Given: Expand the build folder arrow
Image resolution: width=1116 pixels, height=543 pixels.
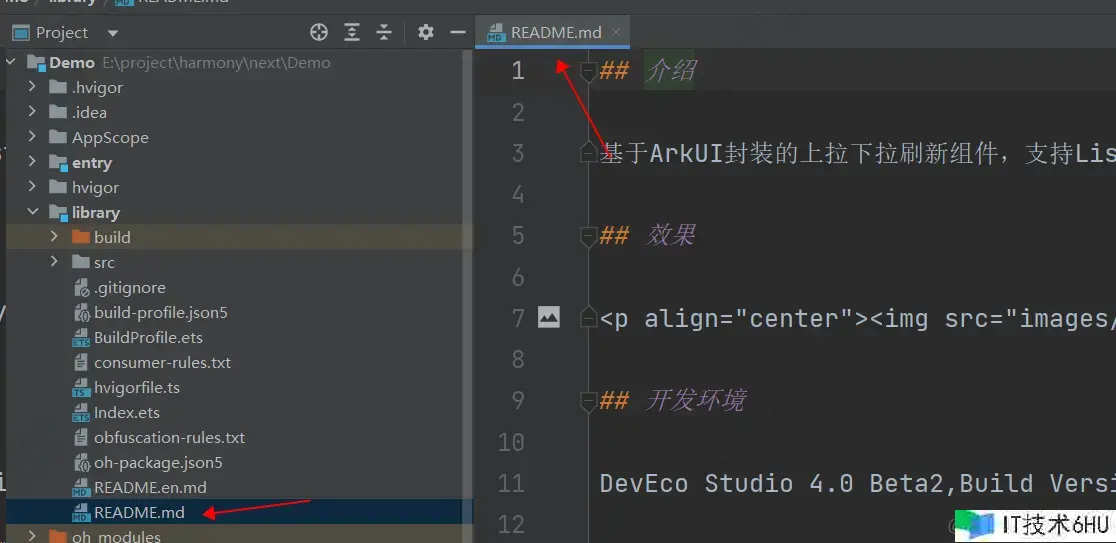Looking at the screenshot, I should click(54, 237).
